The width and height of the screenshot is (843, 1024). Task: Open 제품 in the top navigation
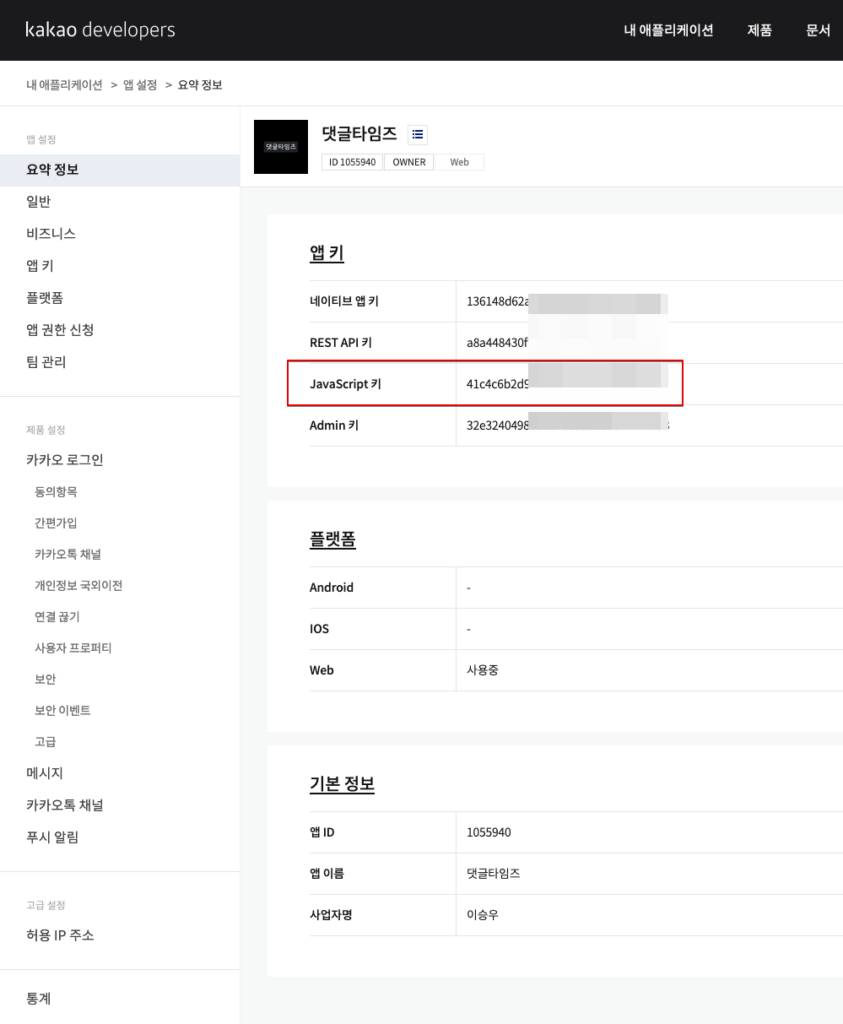760,30
